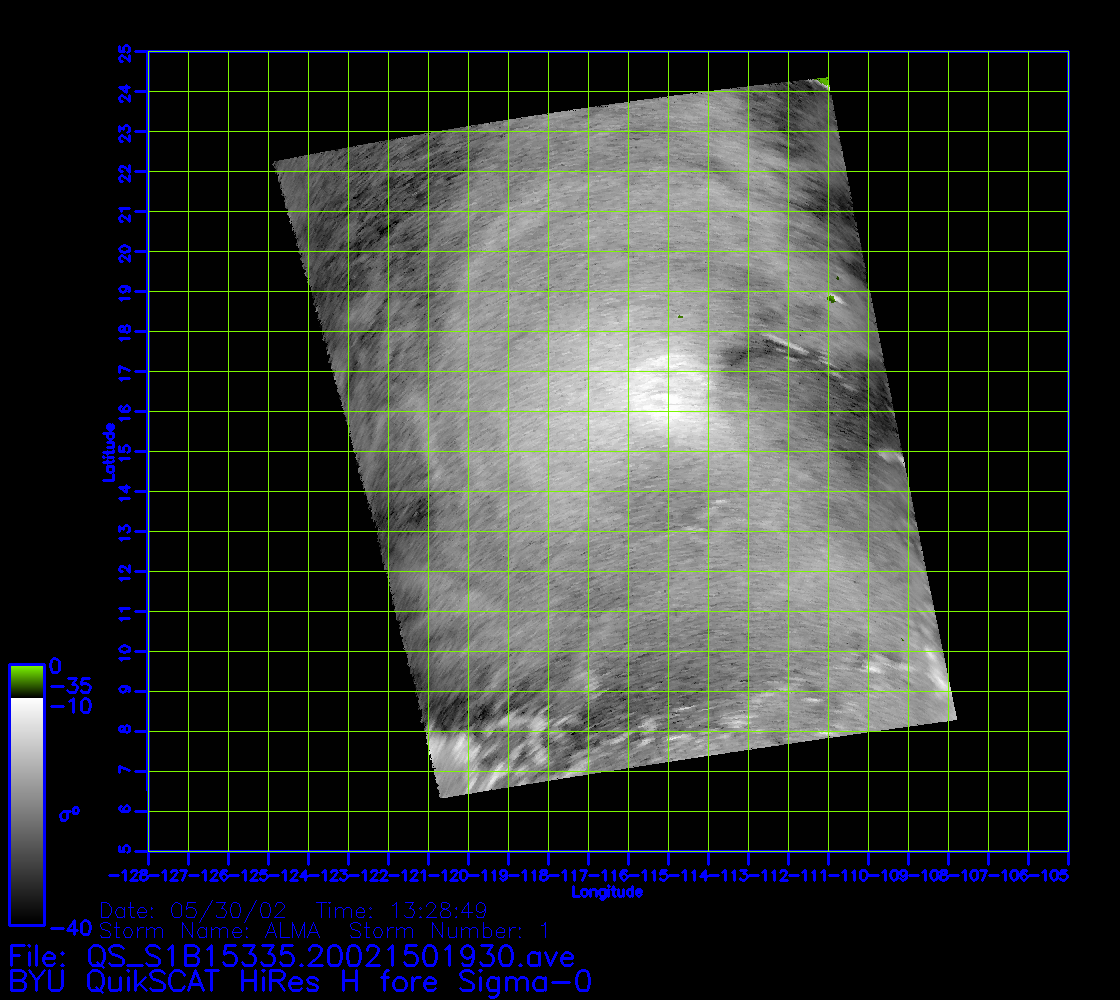Click the green corner at swath's top right

(823, 81)
